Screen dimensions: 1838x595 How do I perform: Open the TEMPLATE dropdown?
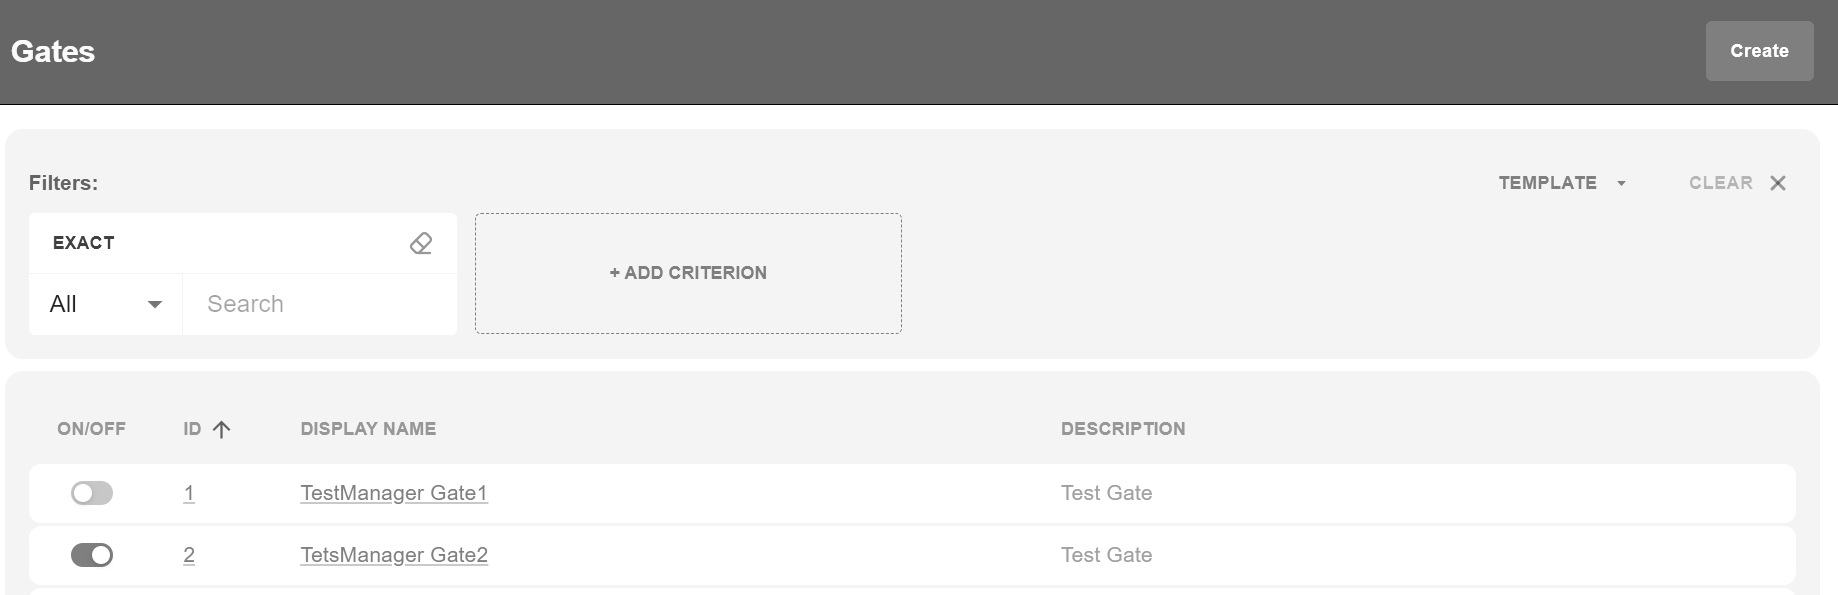[x=1562, y=183]
